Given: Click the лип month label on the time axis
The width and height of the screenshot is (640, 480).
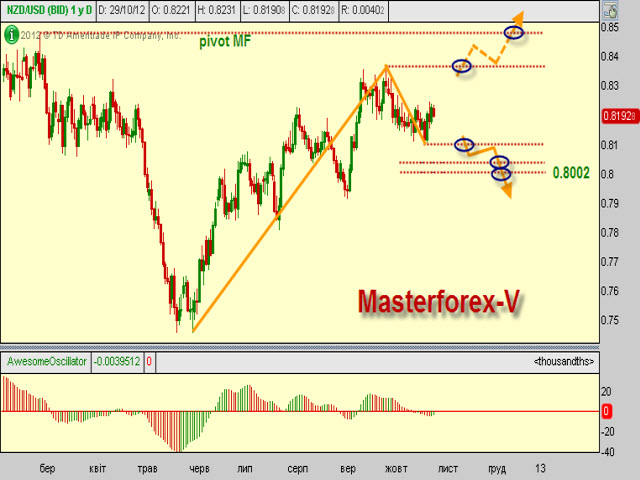Looking at the screenshot, I should 245,468.
